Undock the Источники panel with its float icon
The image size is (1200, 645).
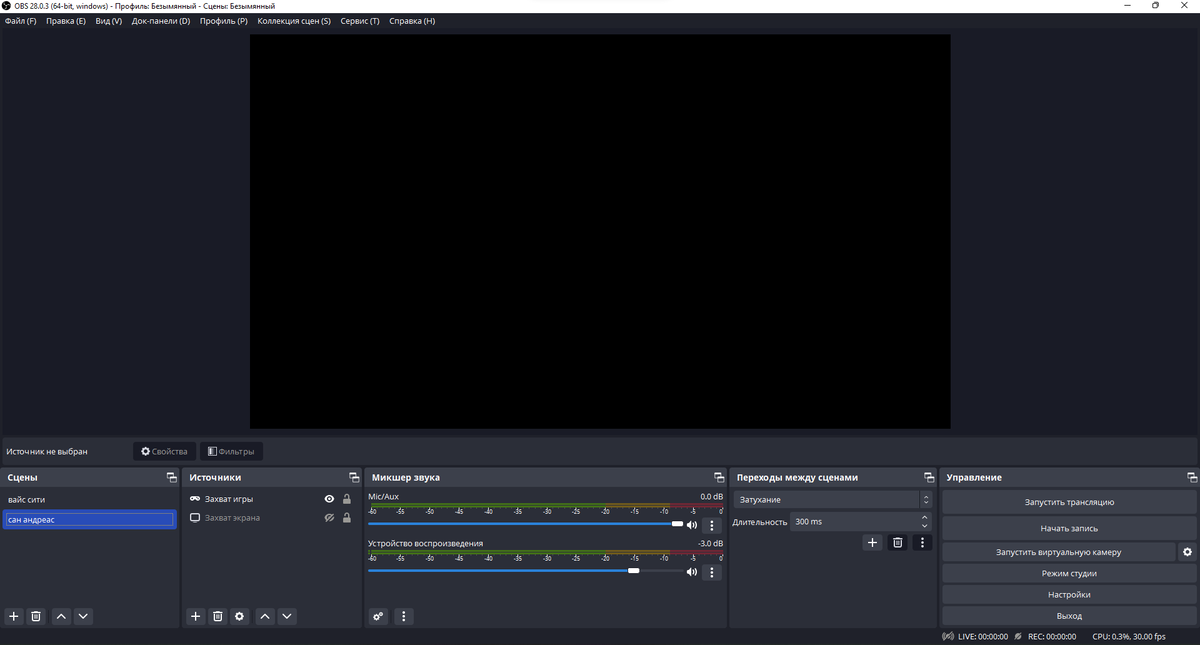tap(354, 478)
